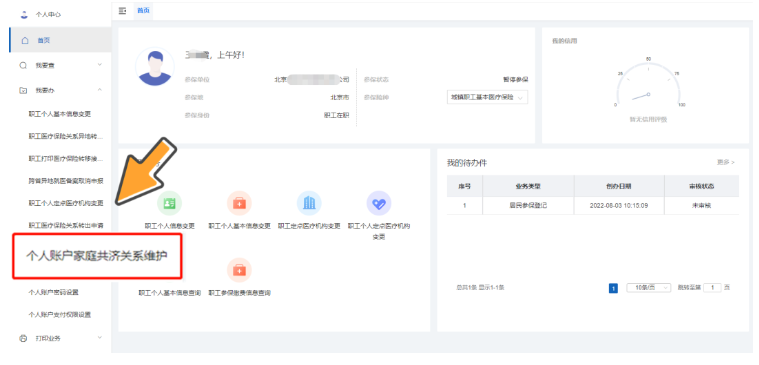Click the 个人中心 logo in the sidebar

click(24, 15)
